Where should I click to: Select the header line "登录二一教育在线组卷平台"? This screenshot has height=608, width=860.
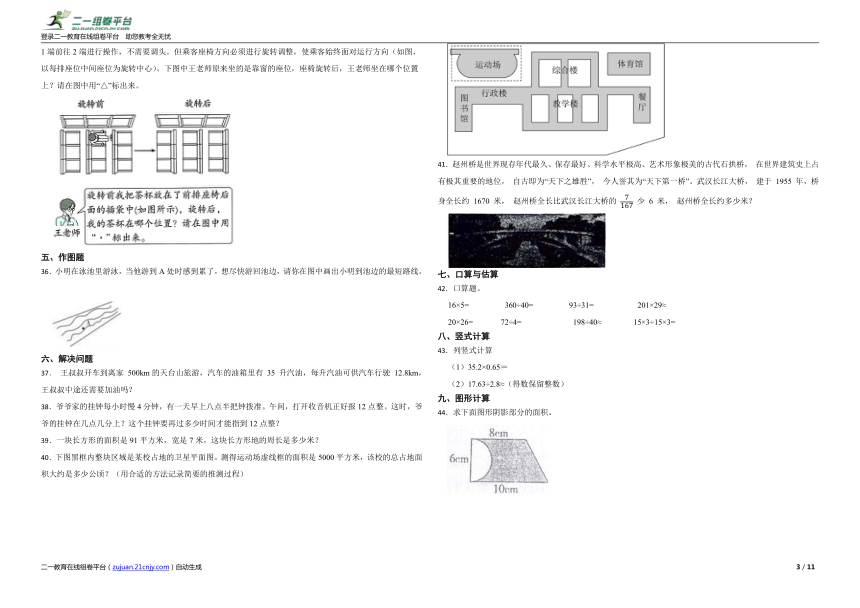tap(80, 37)
